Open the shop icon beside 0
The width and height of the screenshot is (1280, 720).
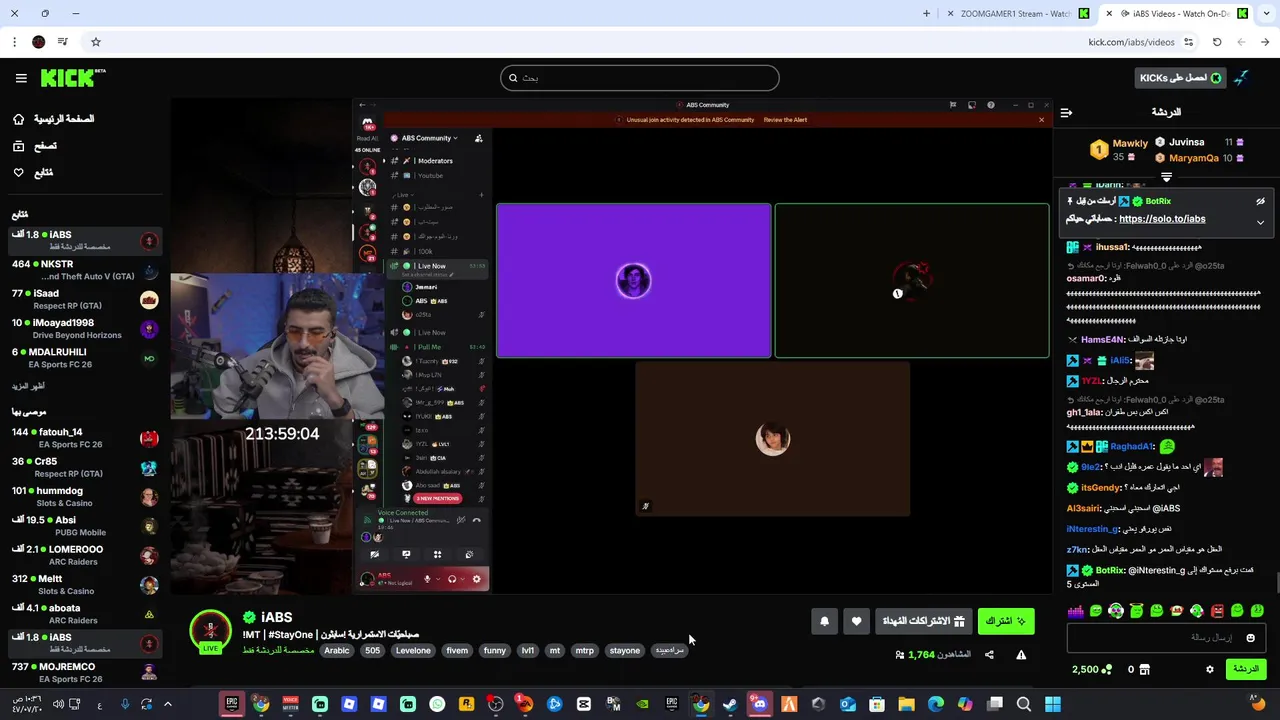[1144, 669]
